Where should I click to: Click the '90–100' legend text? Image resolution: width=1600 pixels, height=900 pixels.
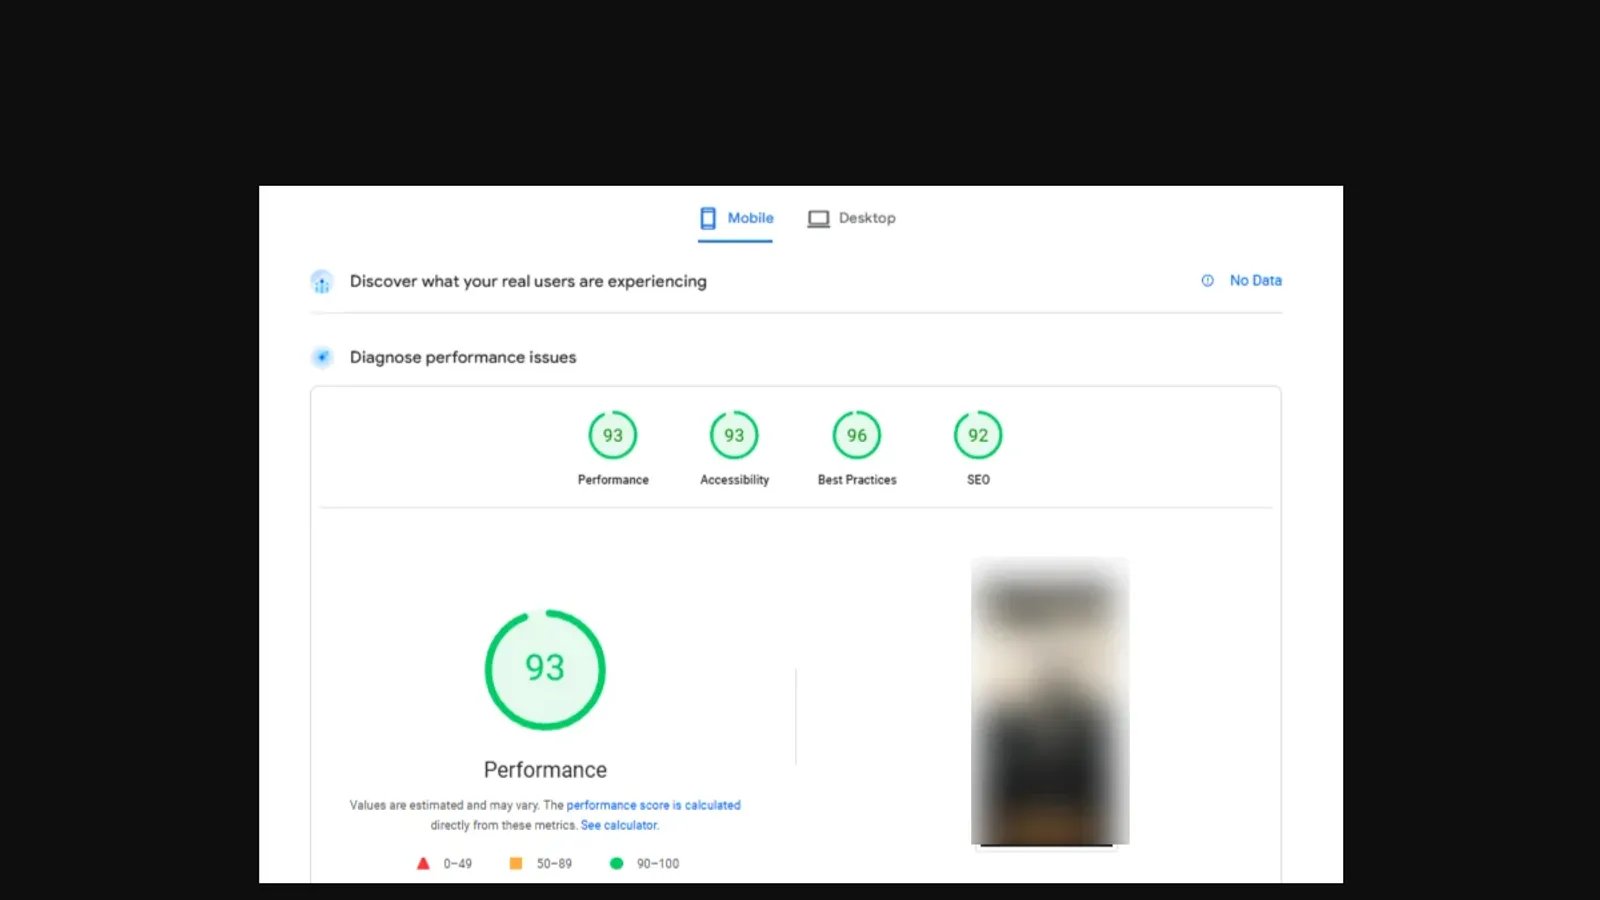click(x=658, y=864)
